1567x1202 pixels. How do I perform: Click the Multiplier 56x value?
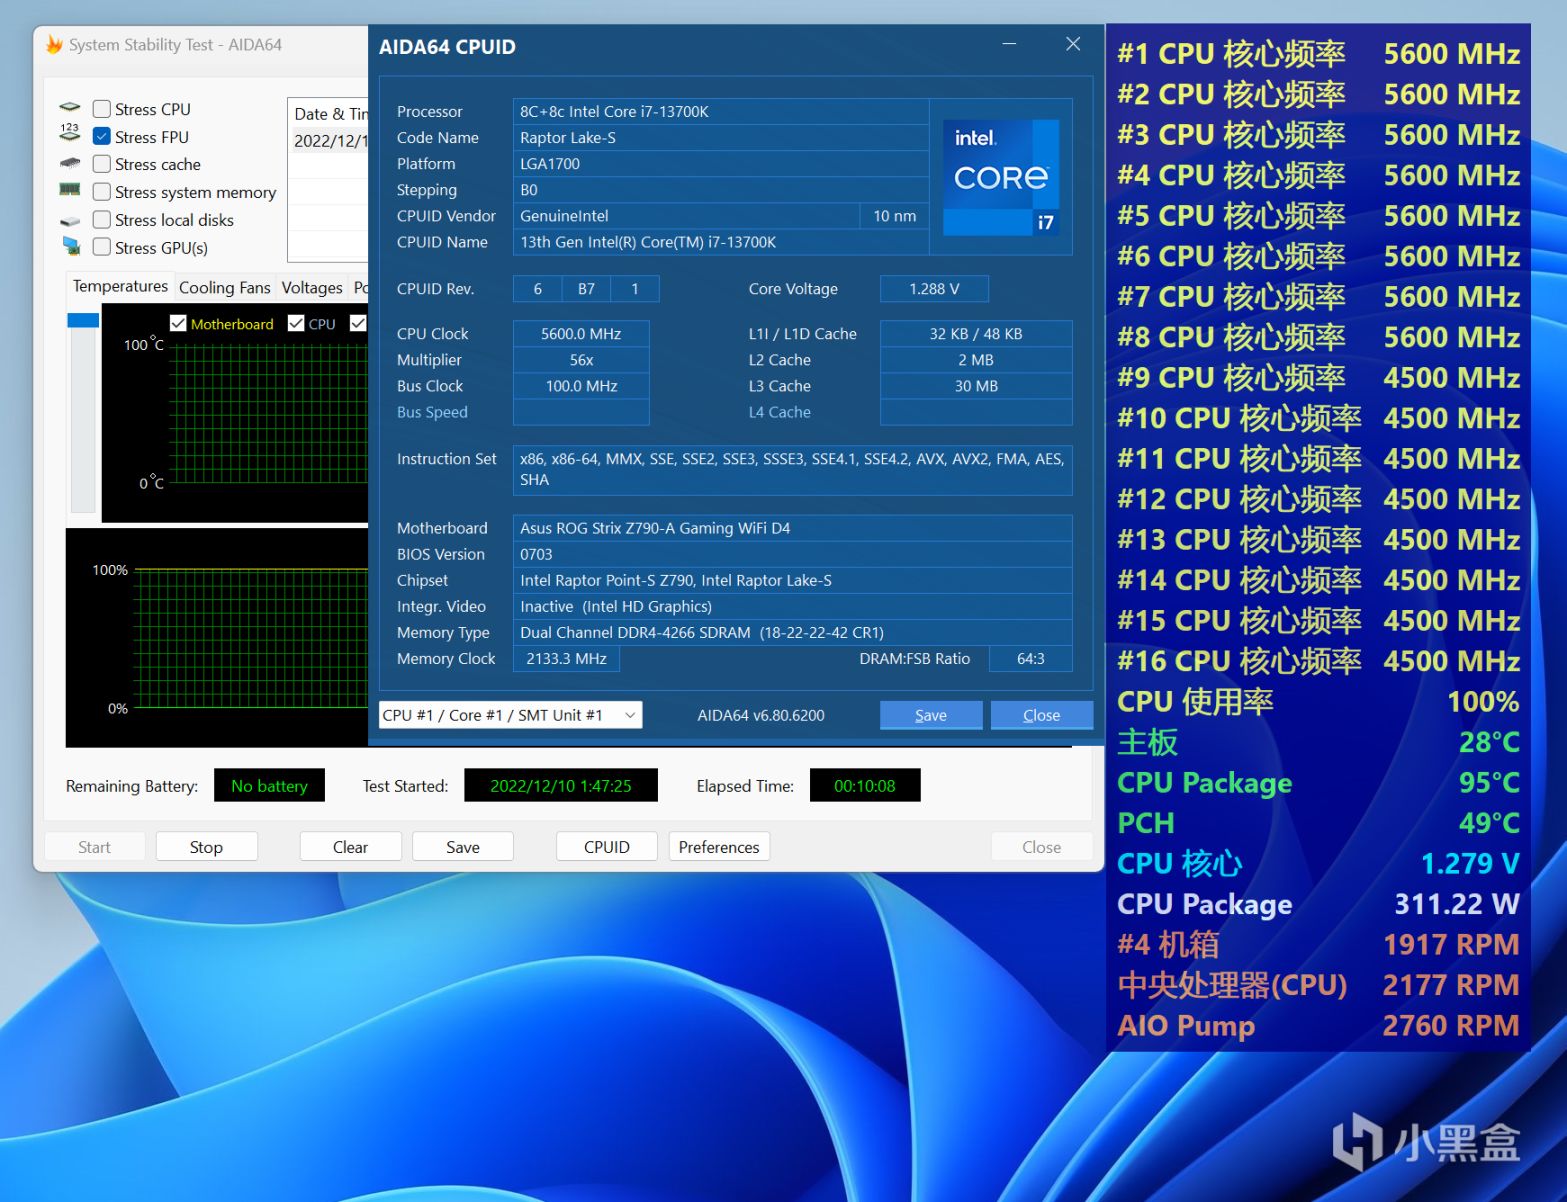pyautogui.click(x=581, y=360)
